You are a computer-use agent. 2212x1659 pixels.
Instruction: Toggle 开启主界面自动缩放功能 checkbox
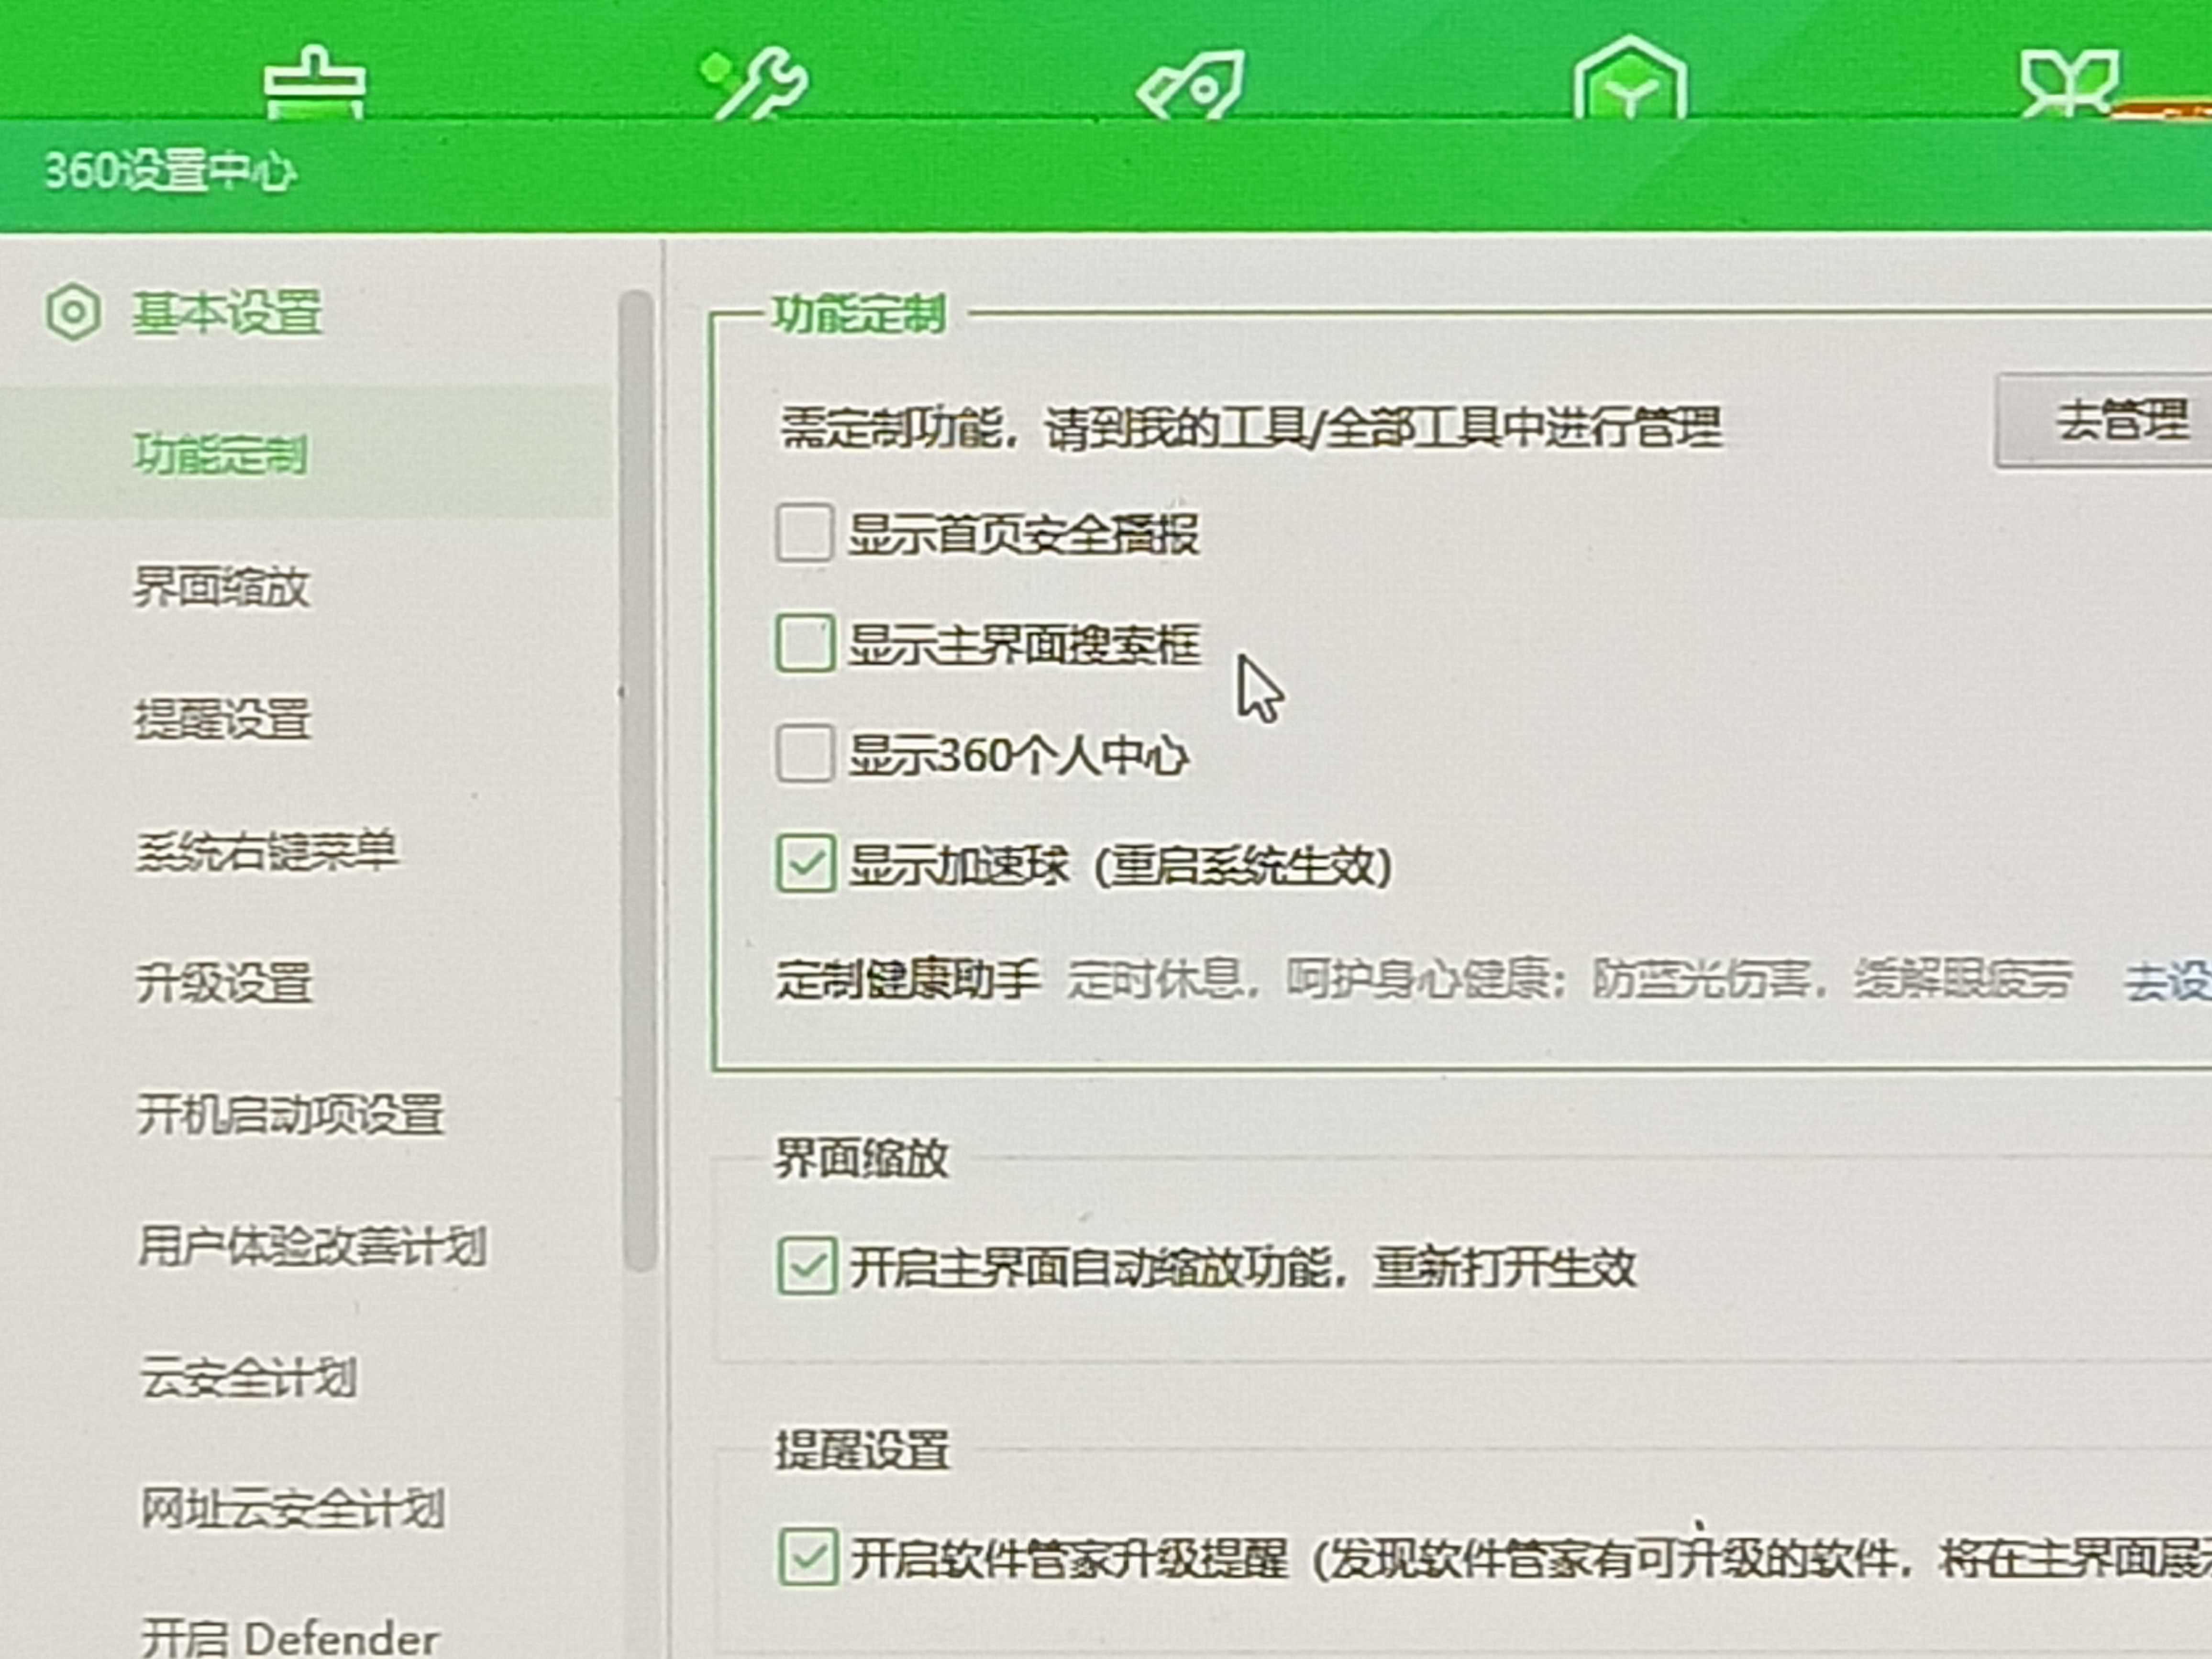point(807,1266)
